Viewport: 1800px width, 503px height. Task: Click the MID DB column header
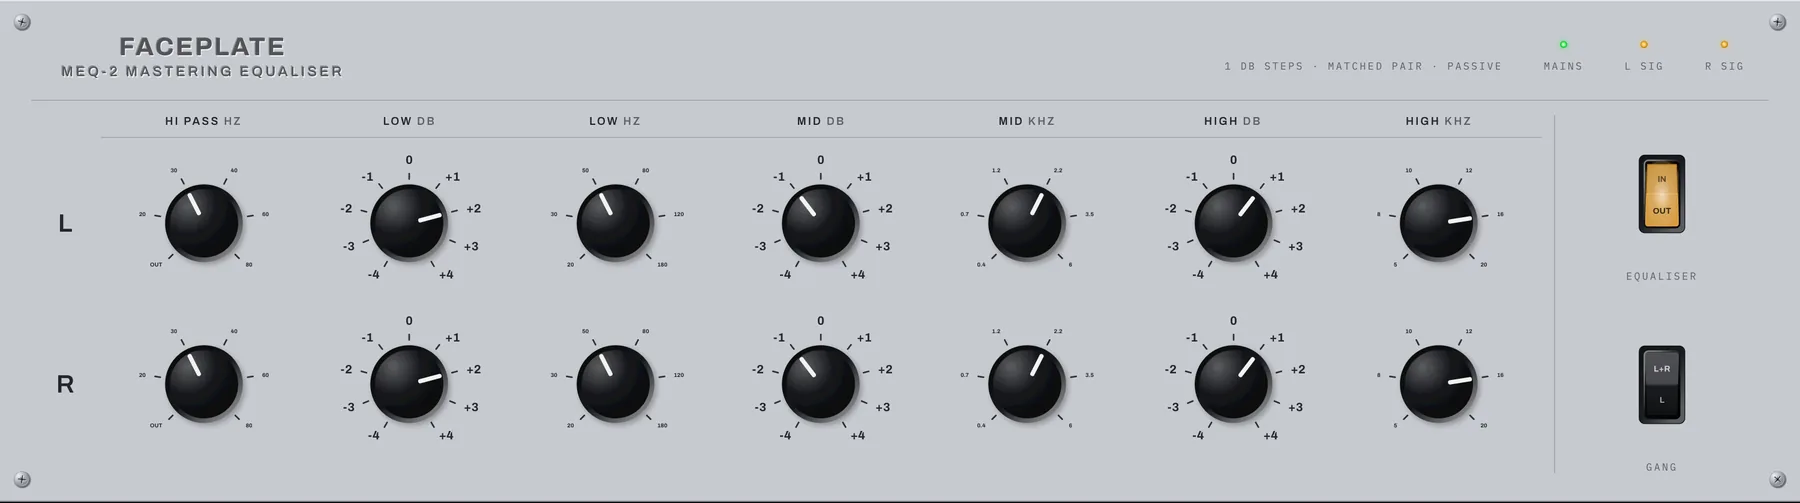pos(821,121)
